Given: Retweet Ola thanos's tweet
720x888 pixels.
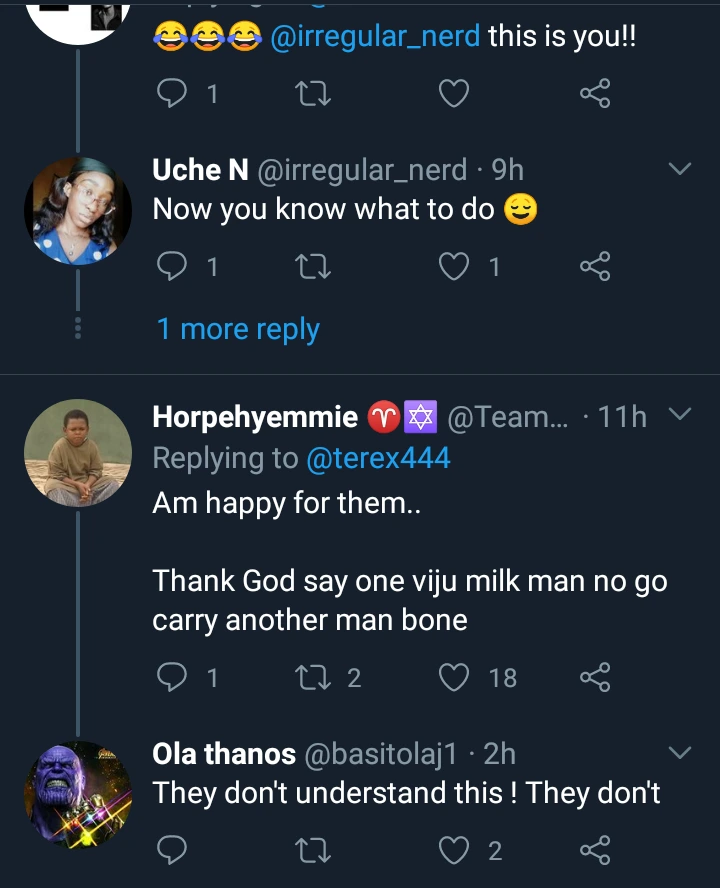Looking at the screenshot, I should coord(314,850).
